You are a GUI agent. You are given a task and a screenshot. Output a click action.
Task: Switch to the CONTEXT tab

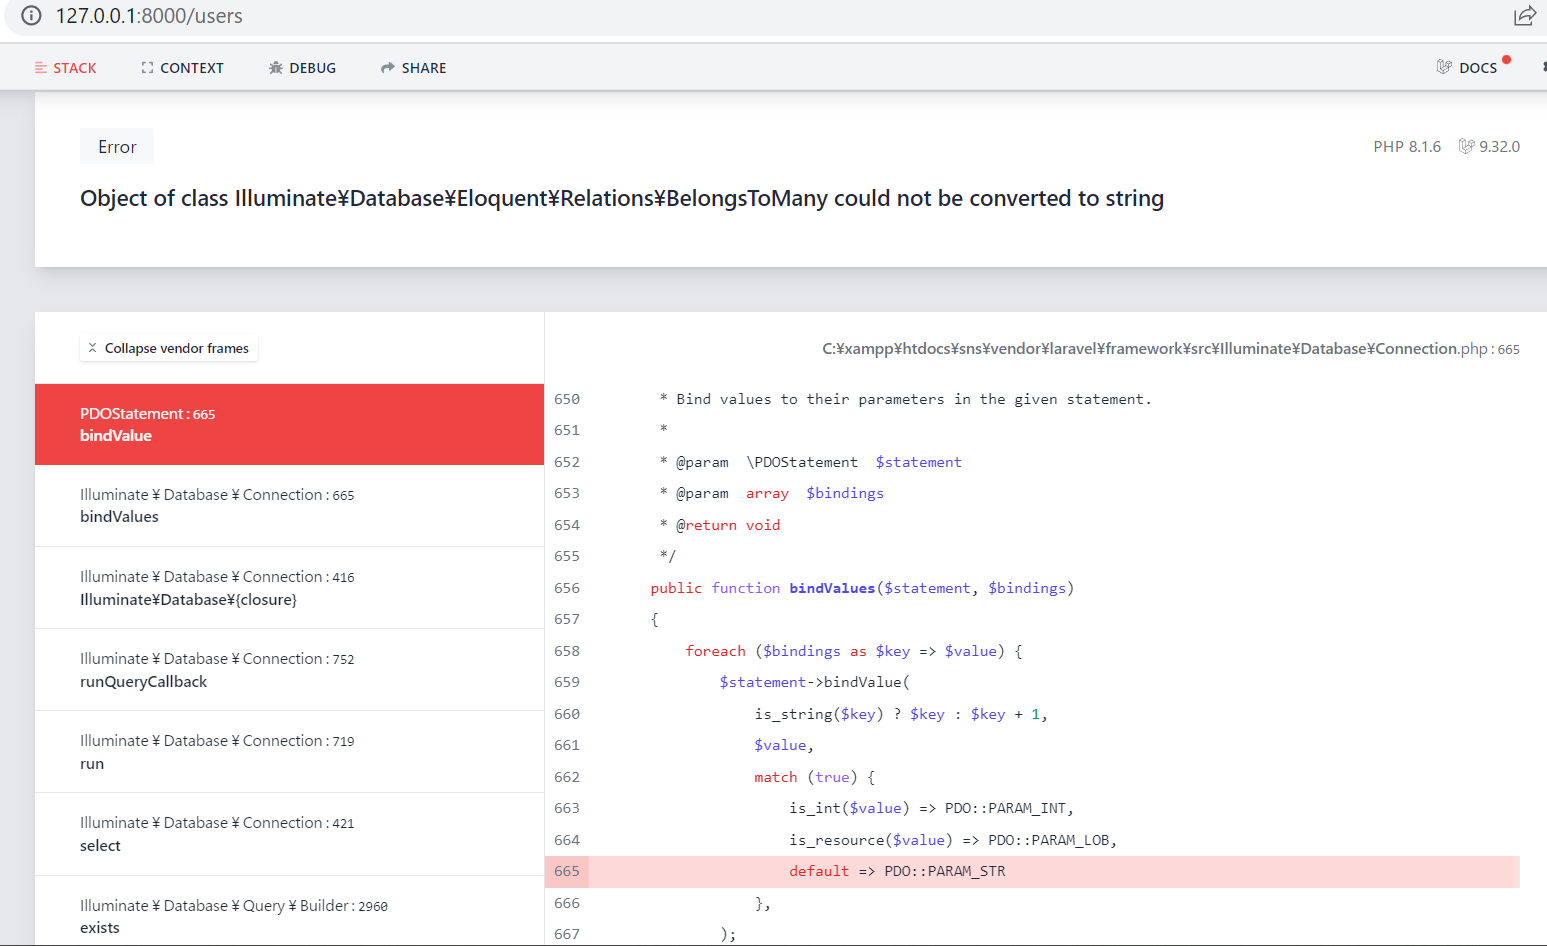(x=182, y=68)
